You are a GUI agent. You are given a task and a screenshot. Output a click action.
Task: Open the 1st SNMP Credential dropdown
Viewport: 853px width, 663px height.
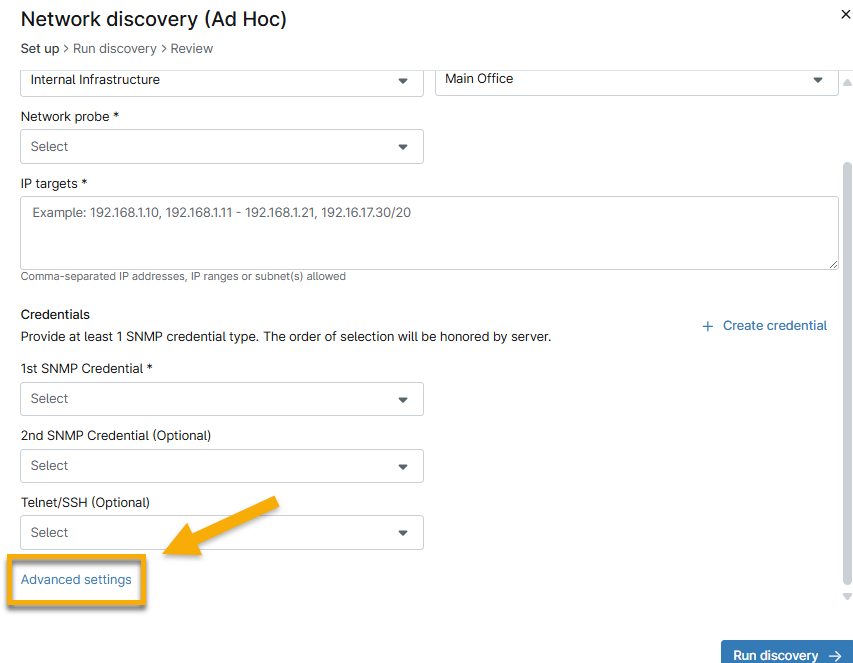[221, 399]
